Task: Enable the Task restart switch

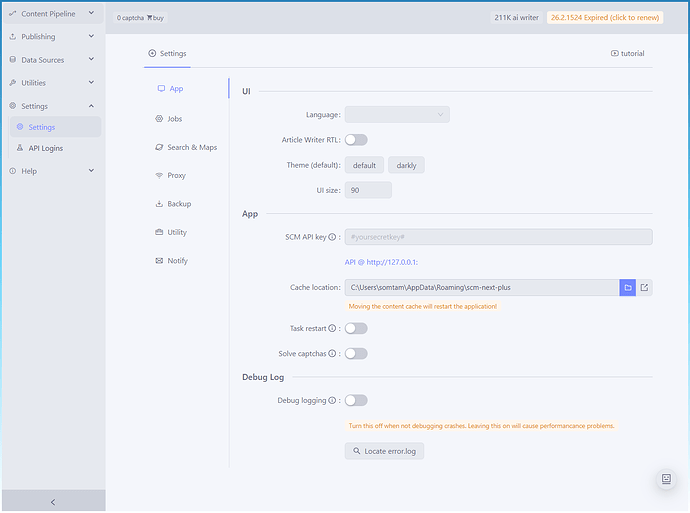Action: (x=356, y=328)
